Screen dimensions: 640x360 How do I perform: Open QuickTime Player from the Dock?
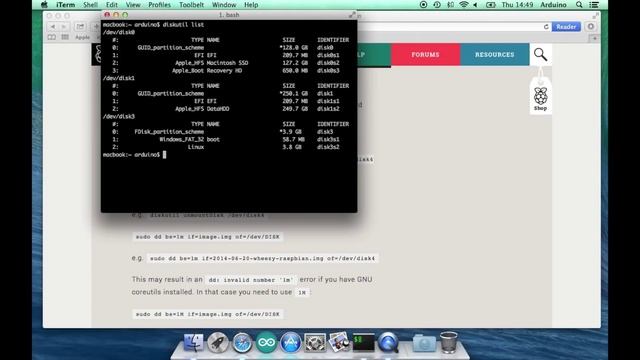point(388,342)
